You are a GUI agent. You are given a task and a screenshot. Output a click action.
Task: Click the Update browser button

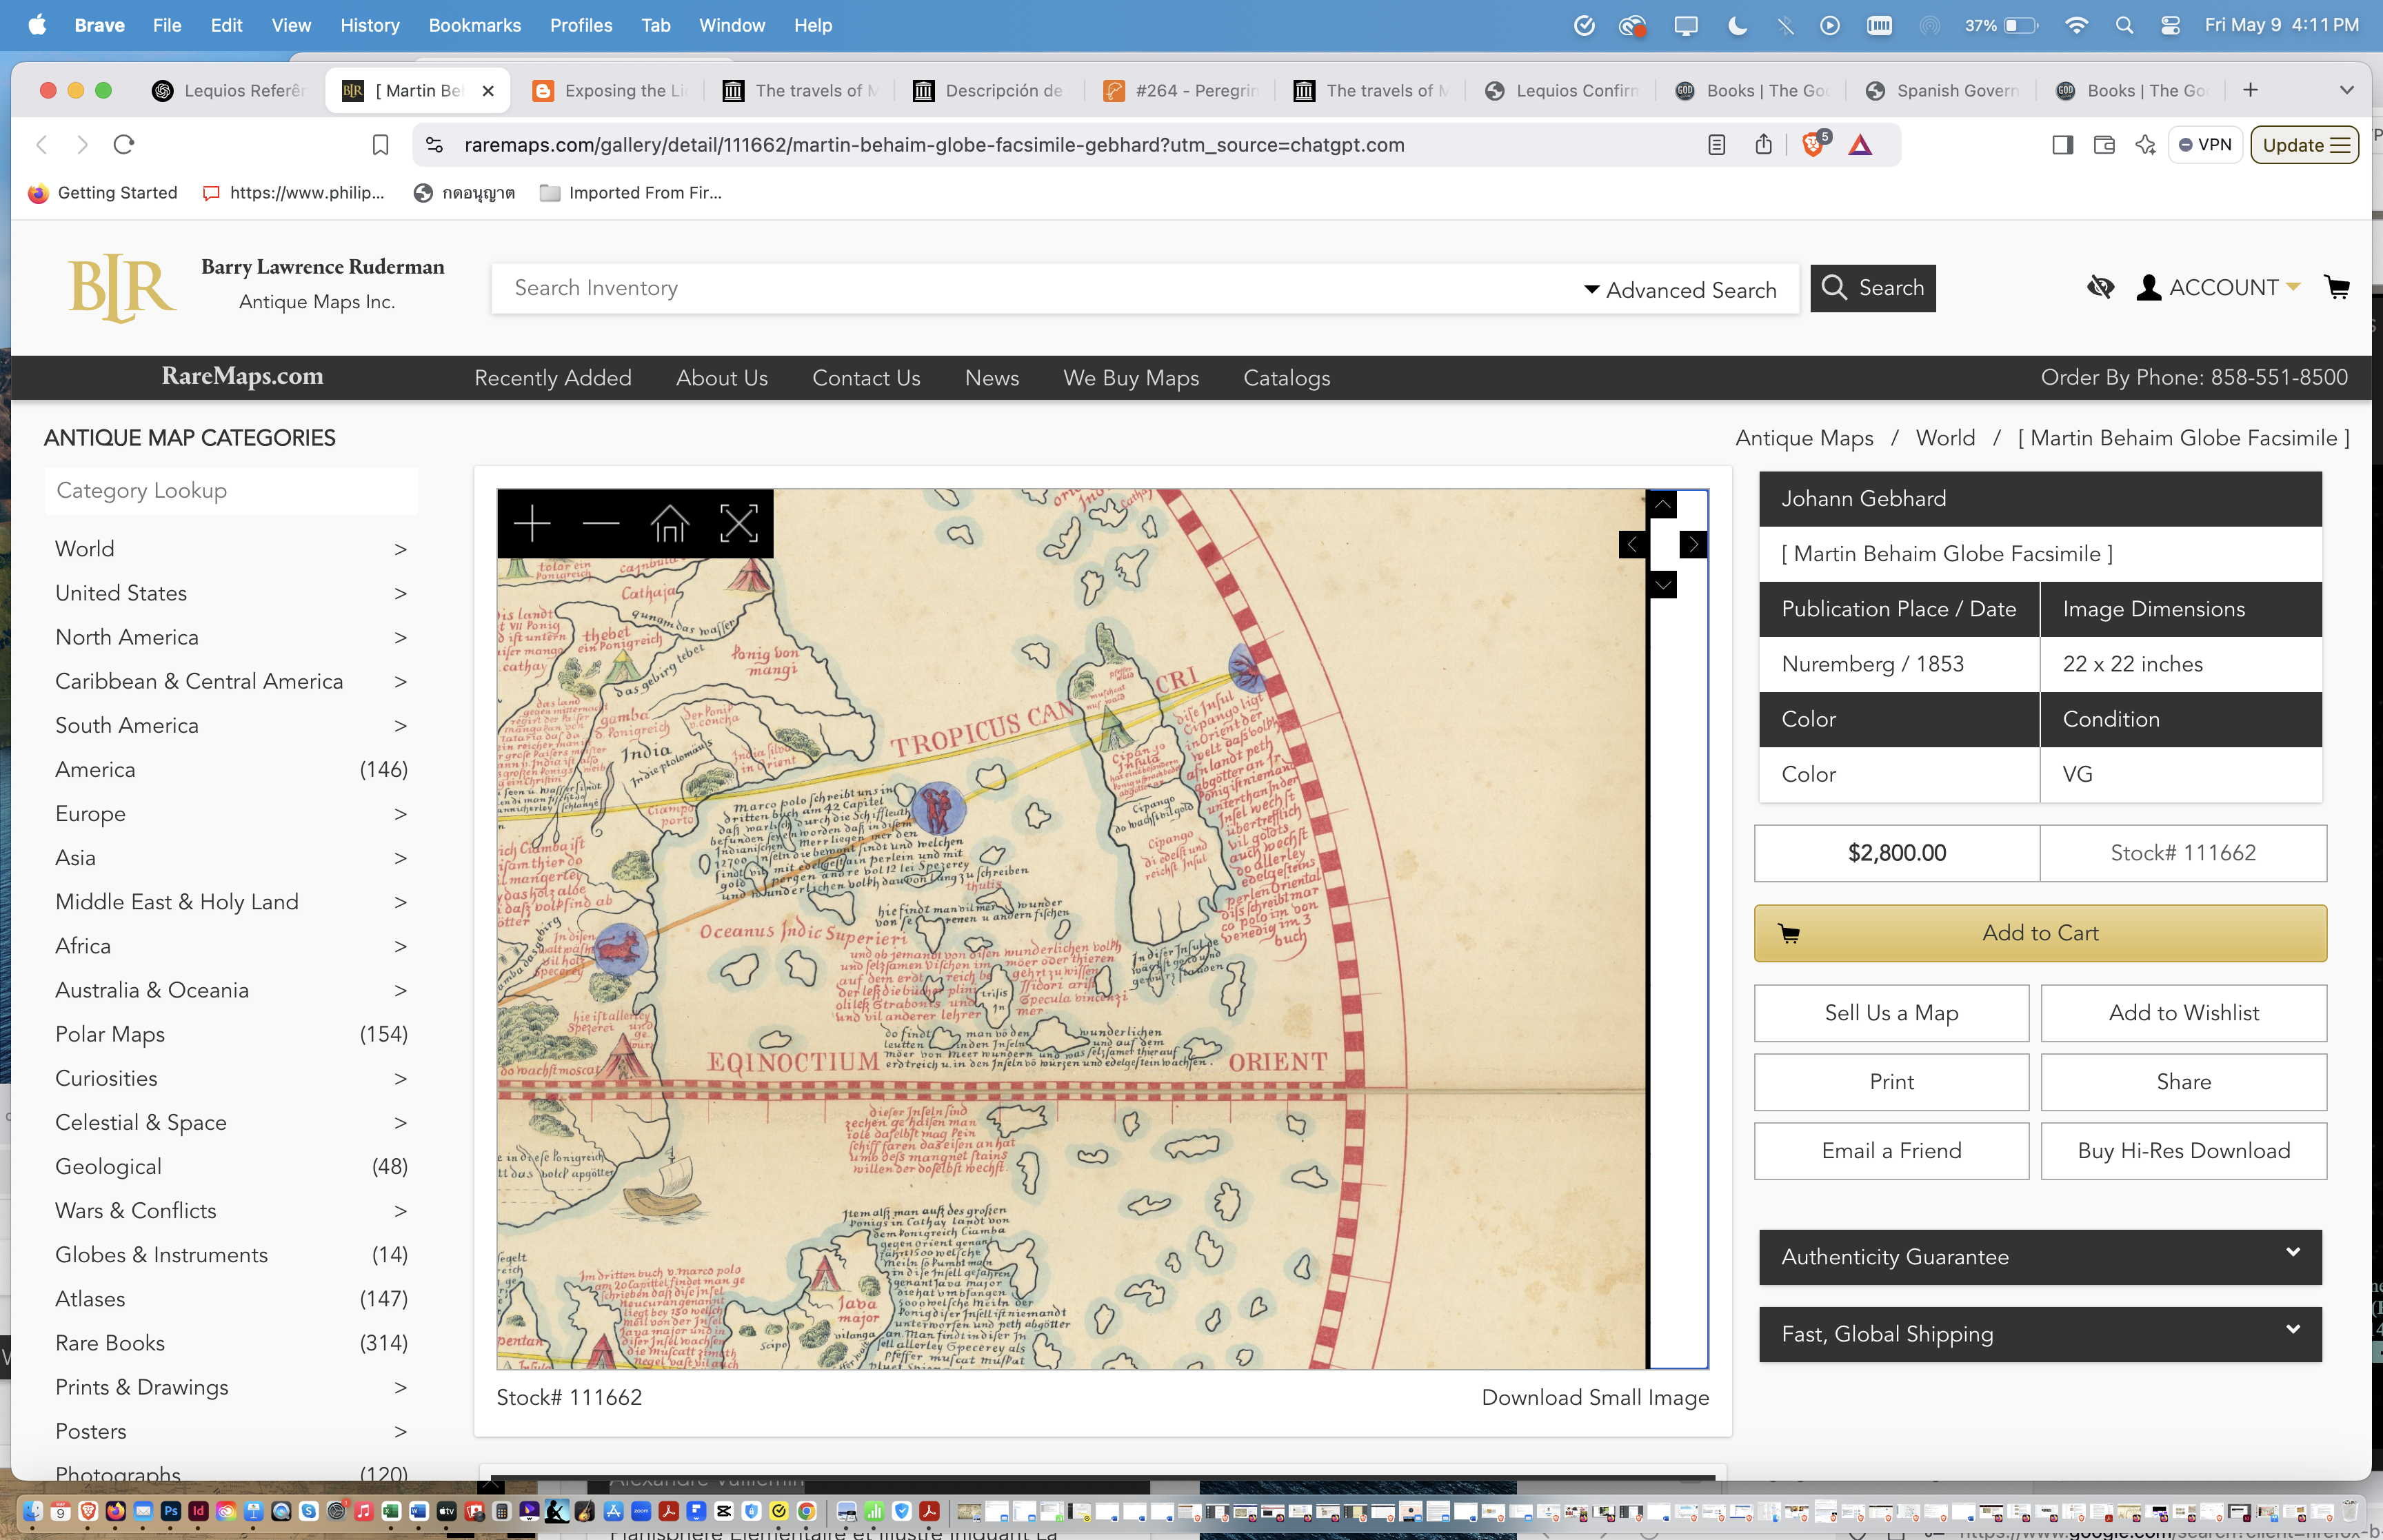click(x=2305, y=145)
